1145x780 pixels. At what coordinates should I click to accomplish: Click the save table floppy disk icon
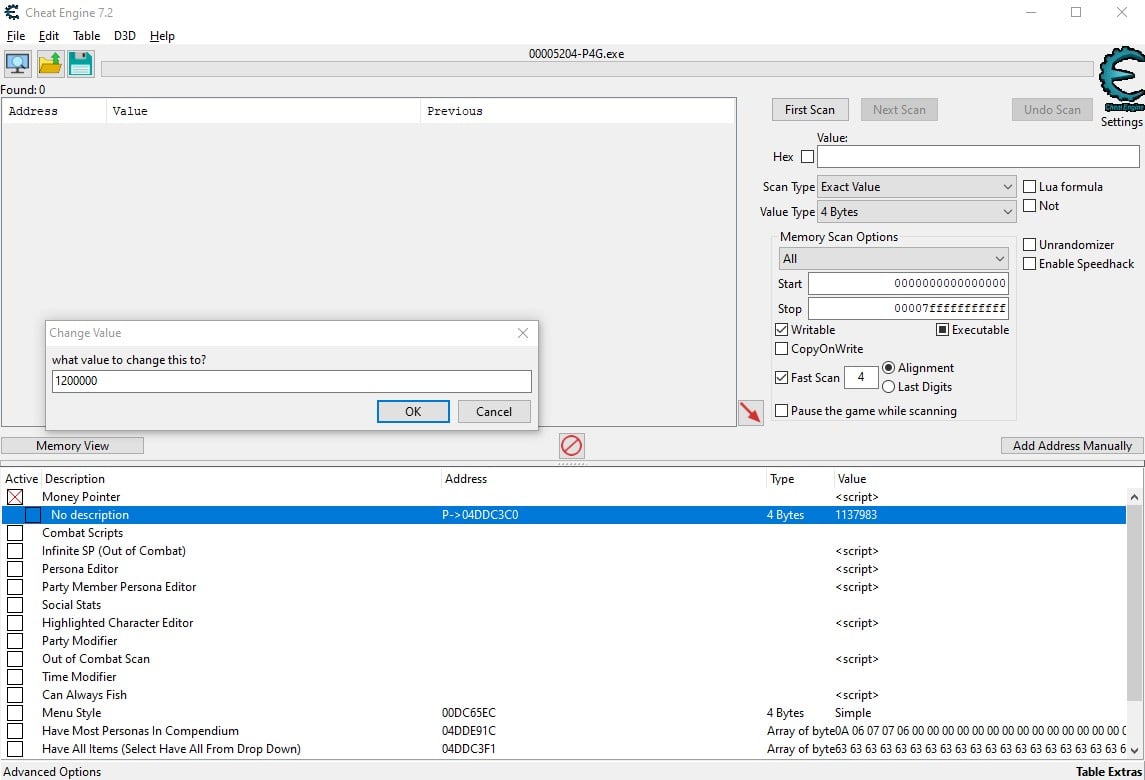tap(81, 64)
